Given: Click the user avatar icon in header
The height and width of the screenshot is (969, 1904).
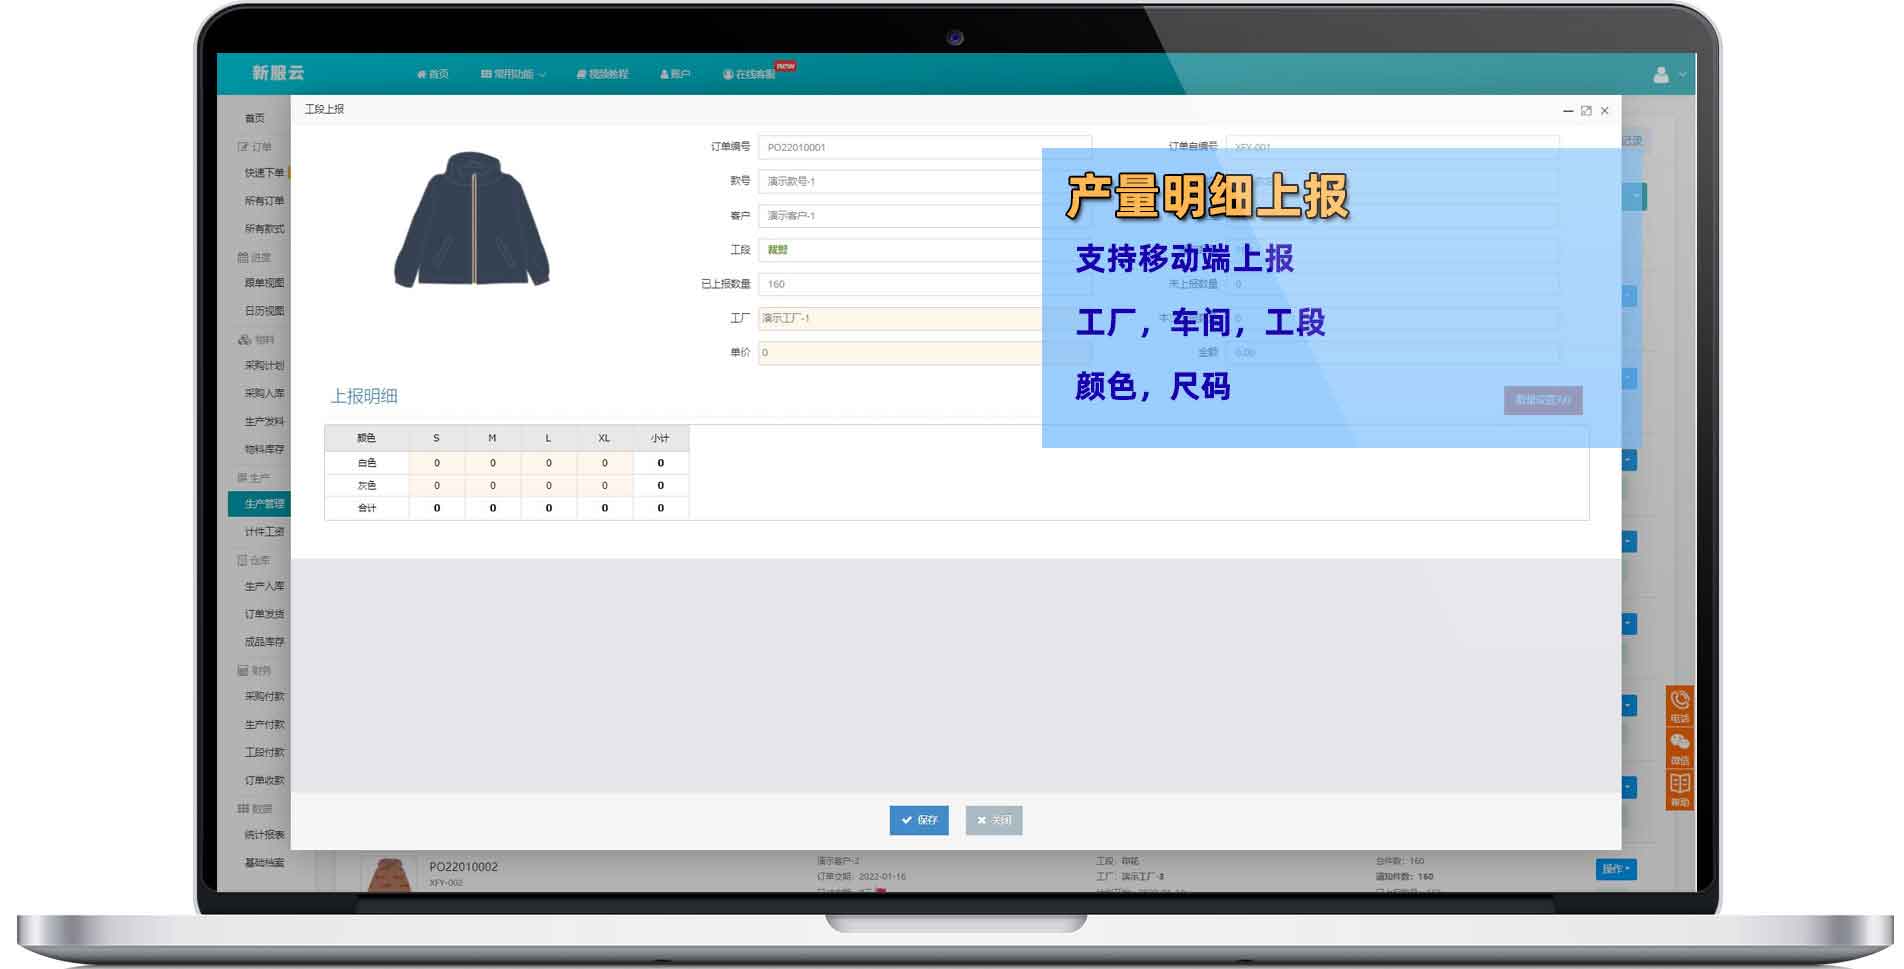Looking at the screenshot, I should (1661, 75).
